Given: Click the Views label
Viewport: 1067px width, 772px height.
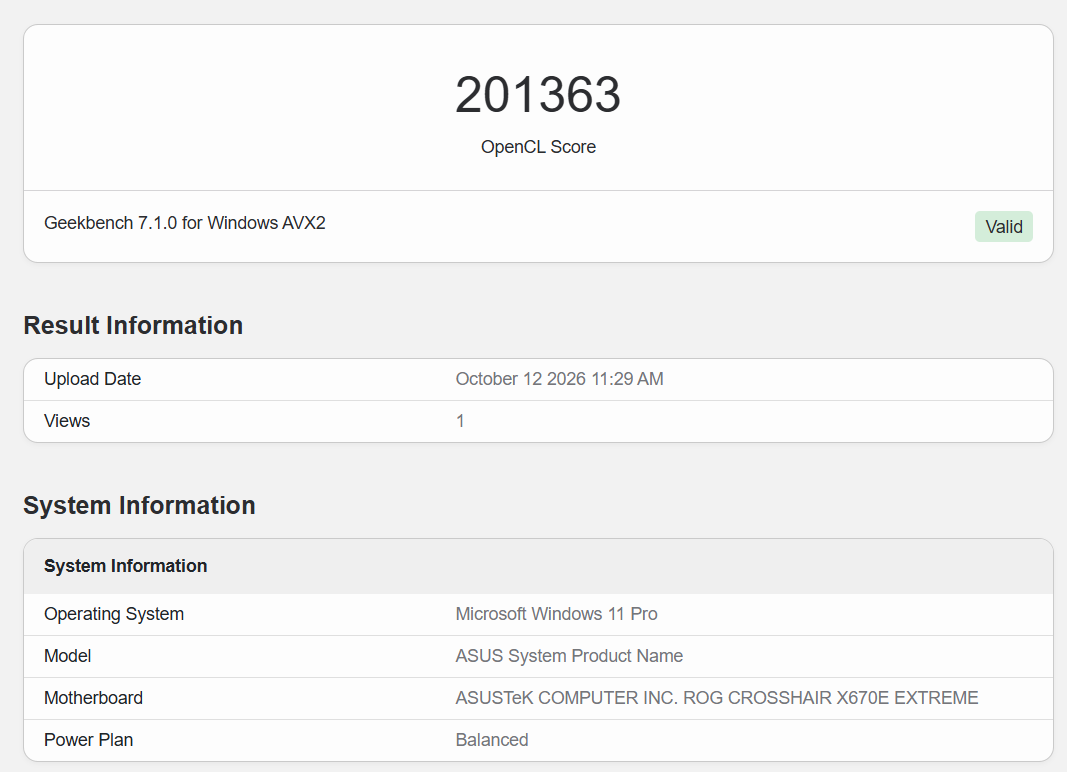Looking at the screenshot, I should pos(67,421).
